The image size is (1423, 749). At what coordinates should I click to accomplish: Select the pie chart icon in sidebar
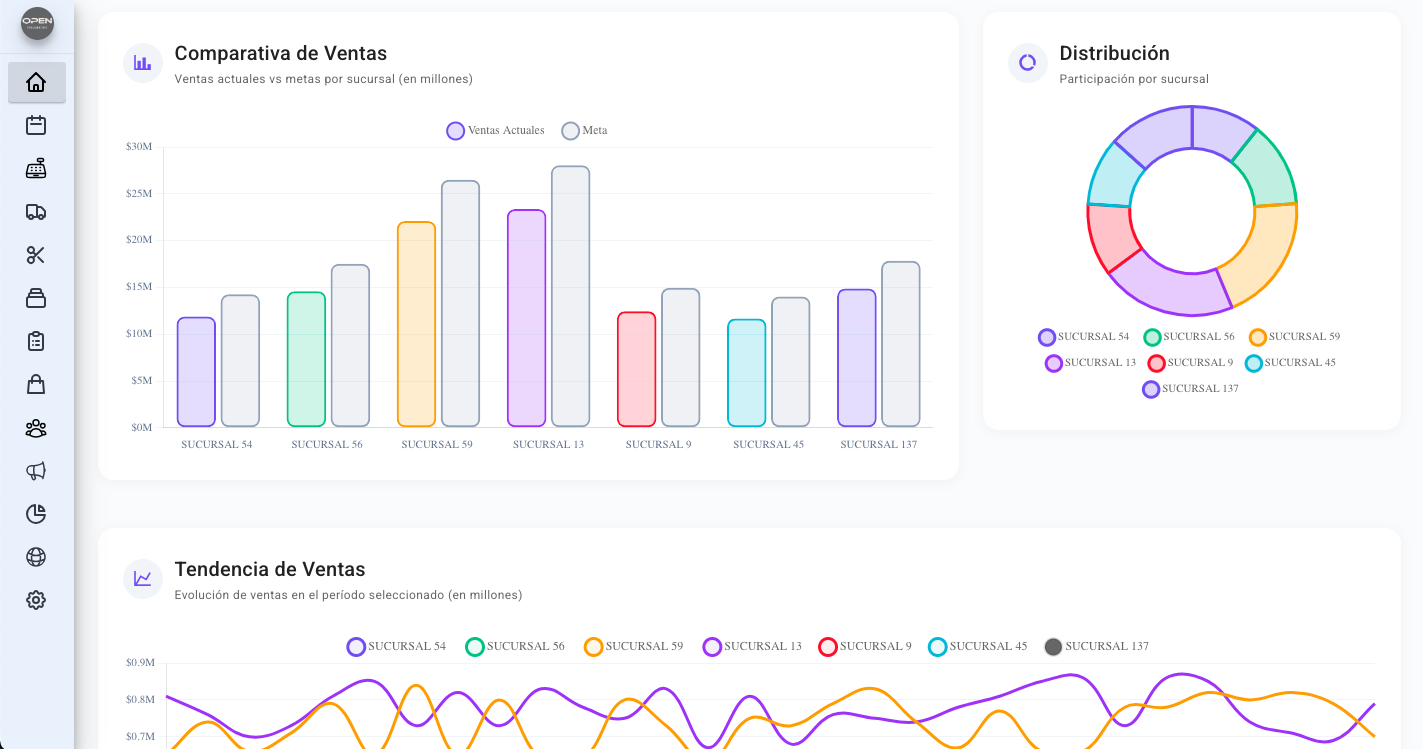36,513
